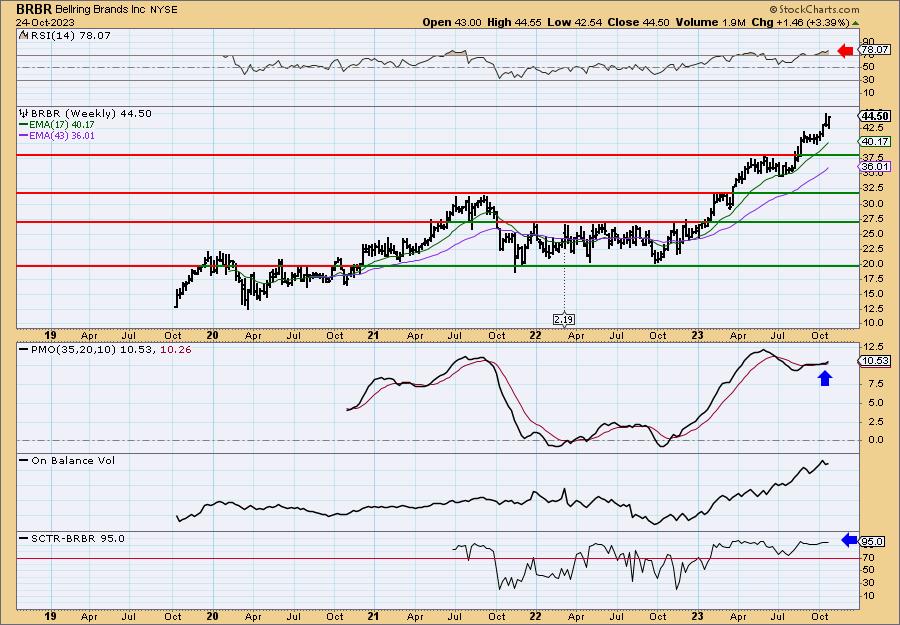Screen dimensions: 900x625
Task: Click the green EMA(17) line swatch
Action: point(24,125)
